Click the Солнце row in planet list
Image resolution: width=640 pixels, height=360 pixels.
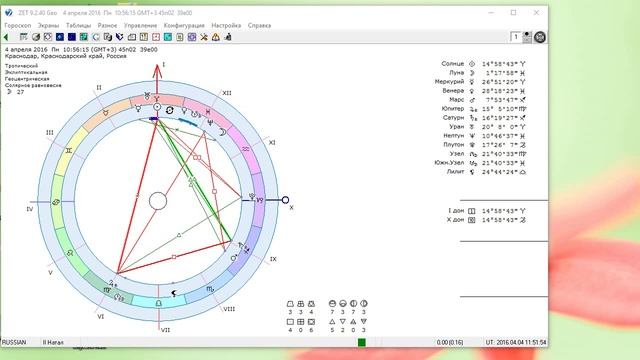click(x=484, y=64)
